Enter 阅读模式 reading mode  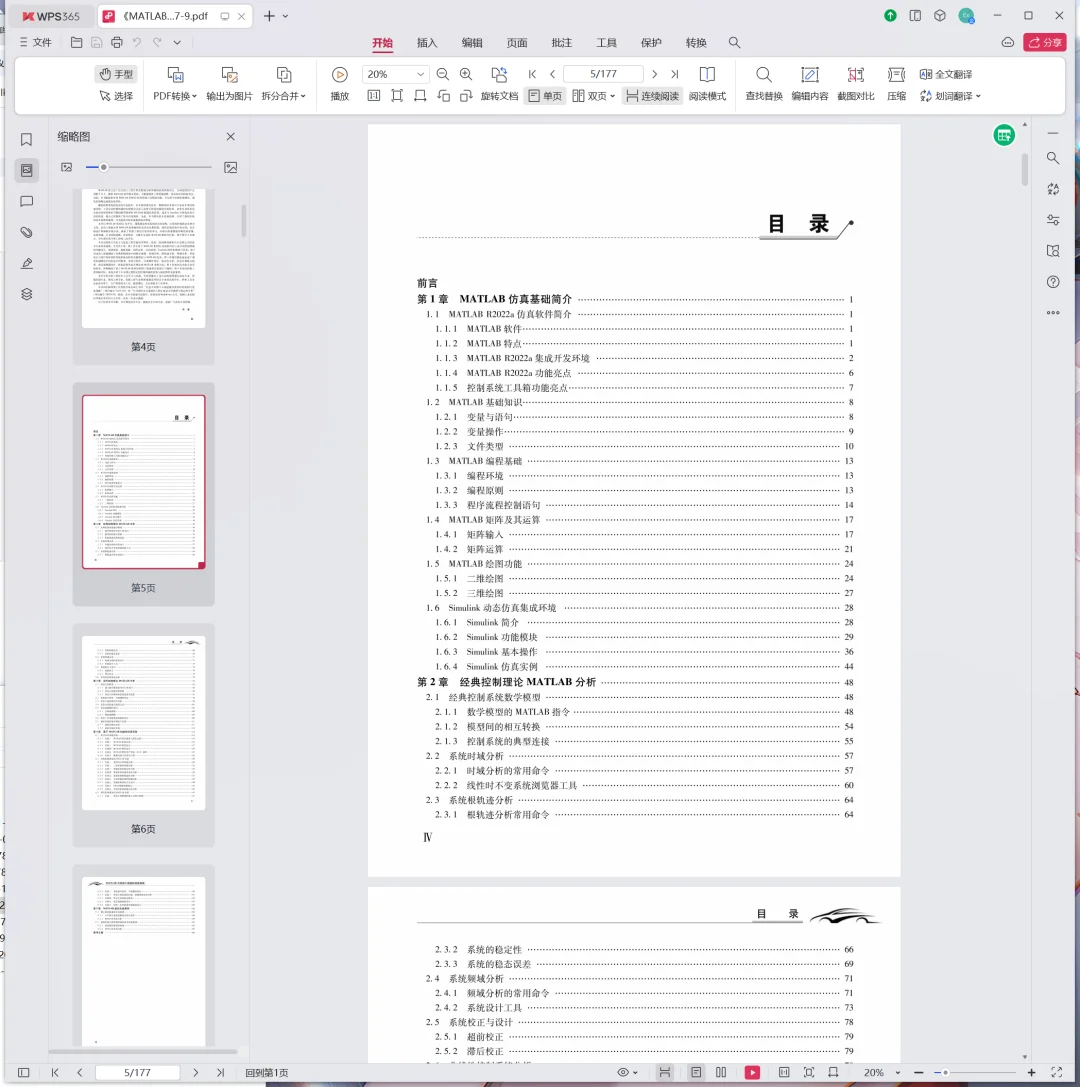[707, 84]
